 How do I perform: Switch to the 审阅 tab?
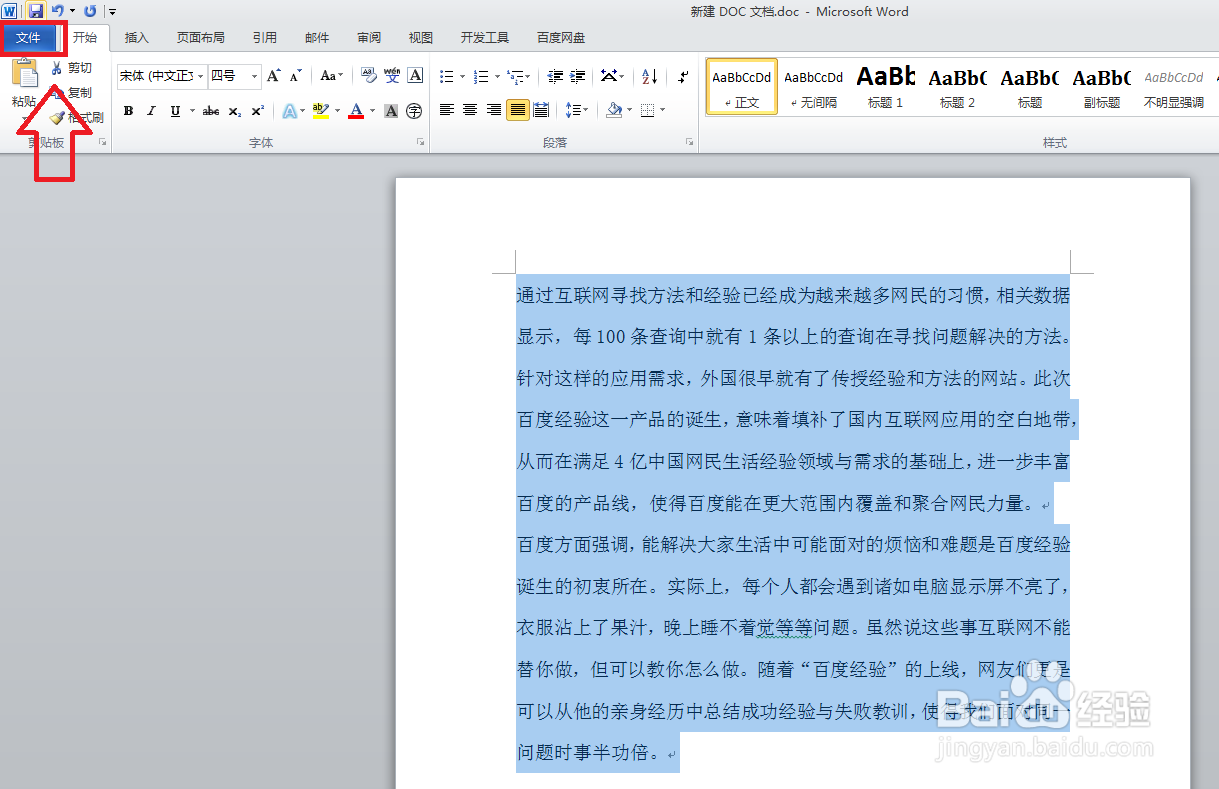(369, 38)
